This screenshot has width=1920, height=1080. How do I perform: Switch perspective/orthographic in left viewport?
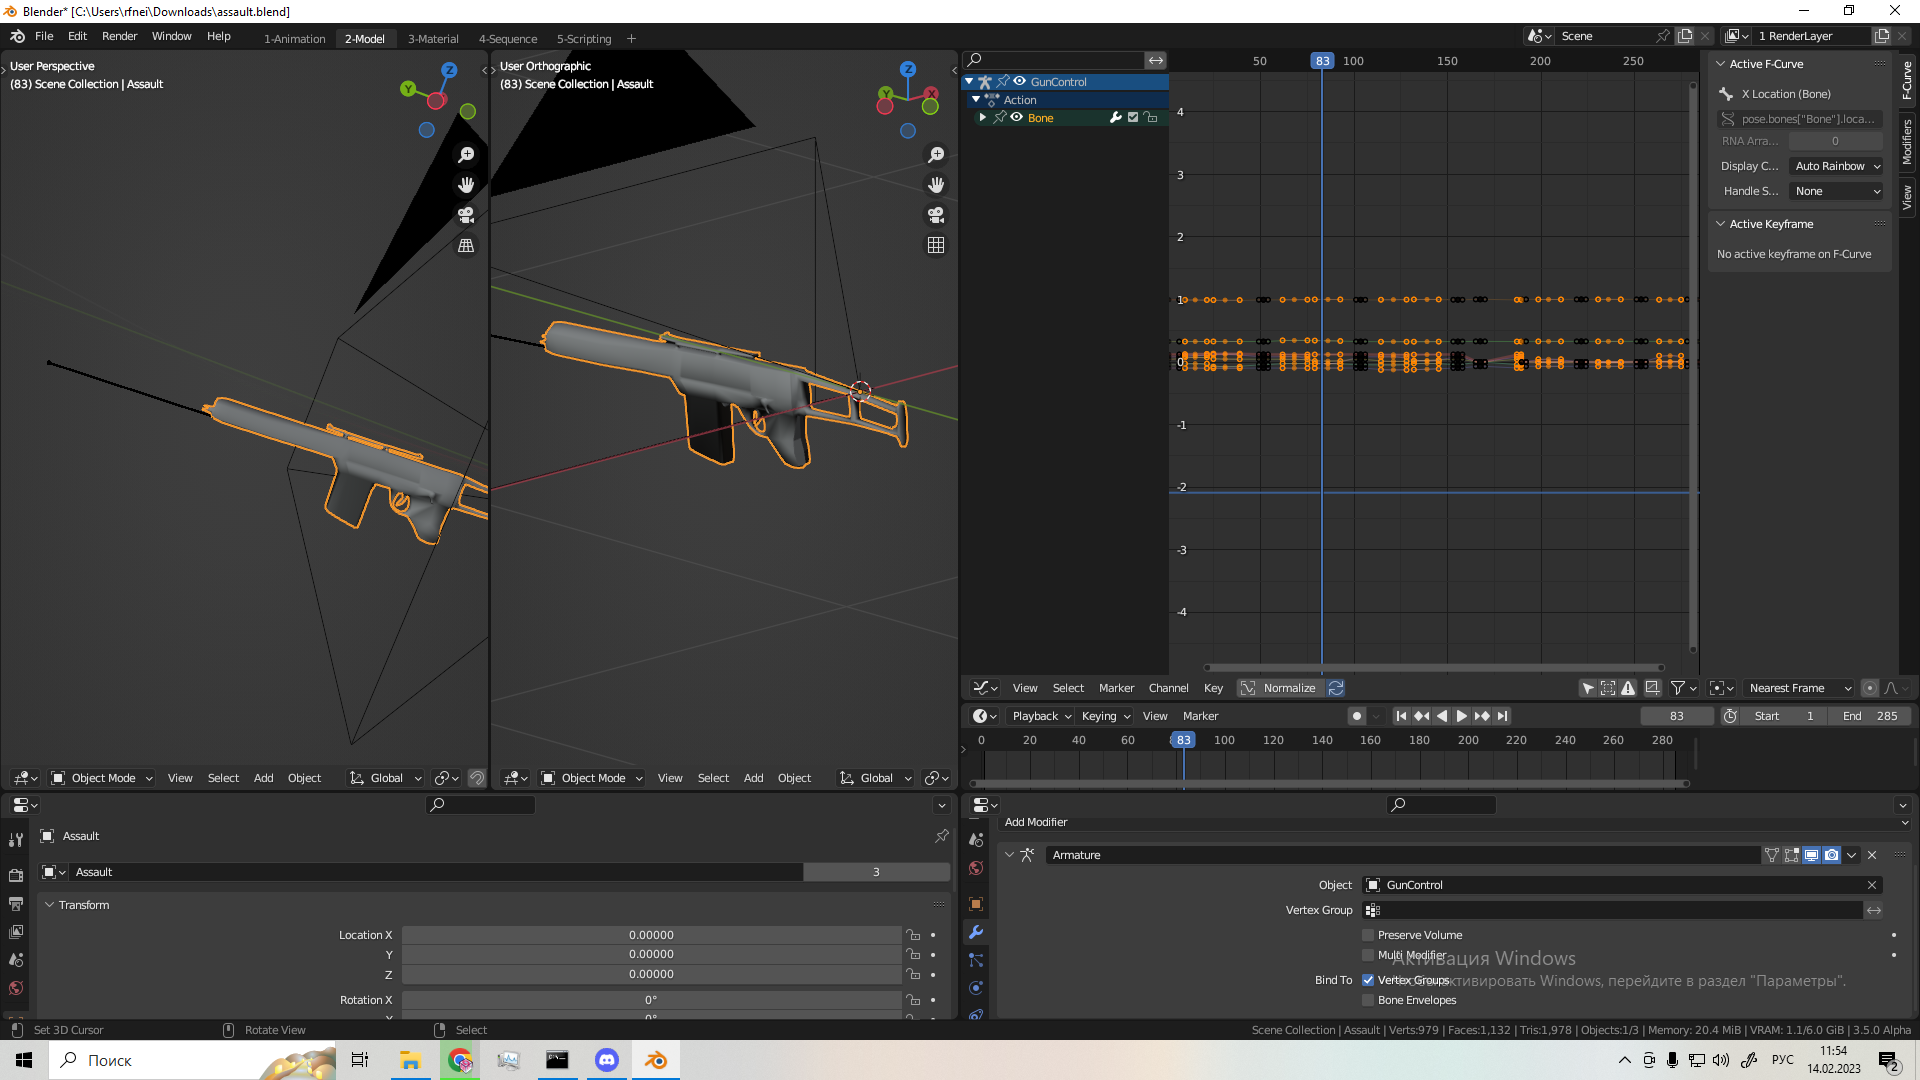466,245
